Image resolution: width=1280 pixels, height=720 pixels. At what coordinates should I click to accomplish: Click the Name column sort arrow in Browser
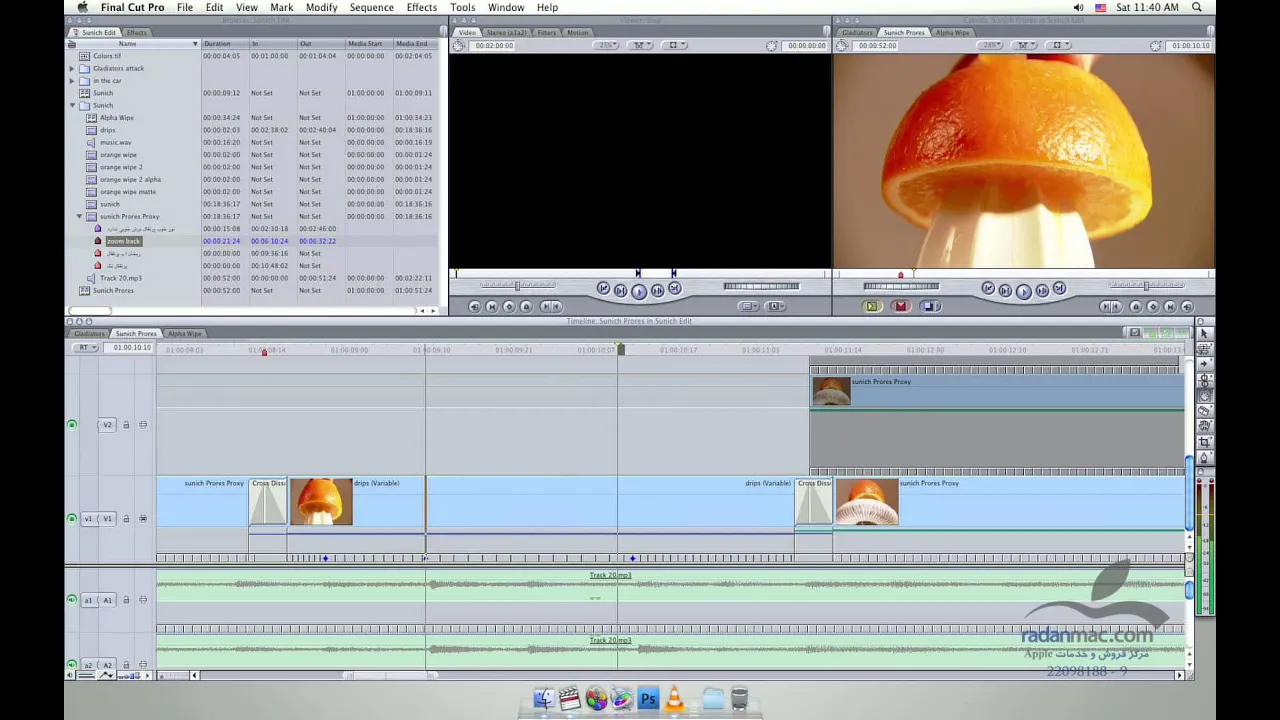(195, 44)
